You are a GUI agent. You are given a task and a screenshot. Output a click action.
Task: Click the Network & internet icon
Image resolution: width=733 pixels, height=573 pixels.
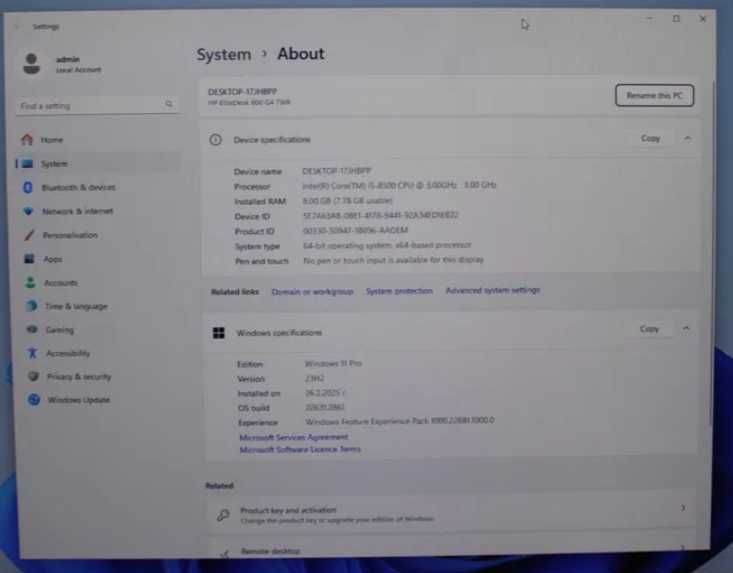tap(28, 211)
